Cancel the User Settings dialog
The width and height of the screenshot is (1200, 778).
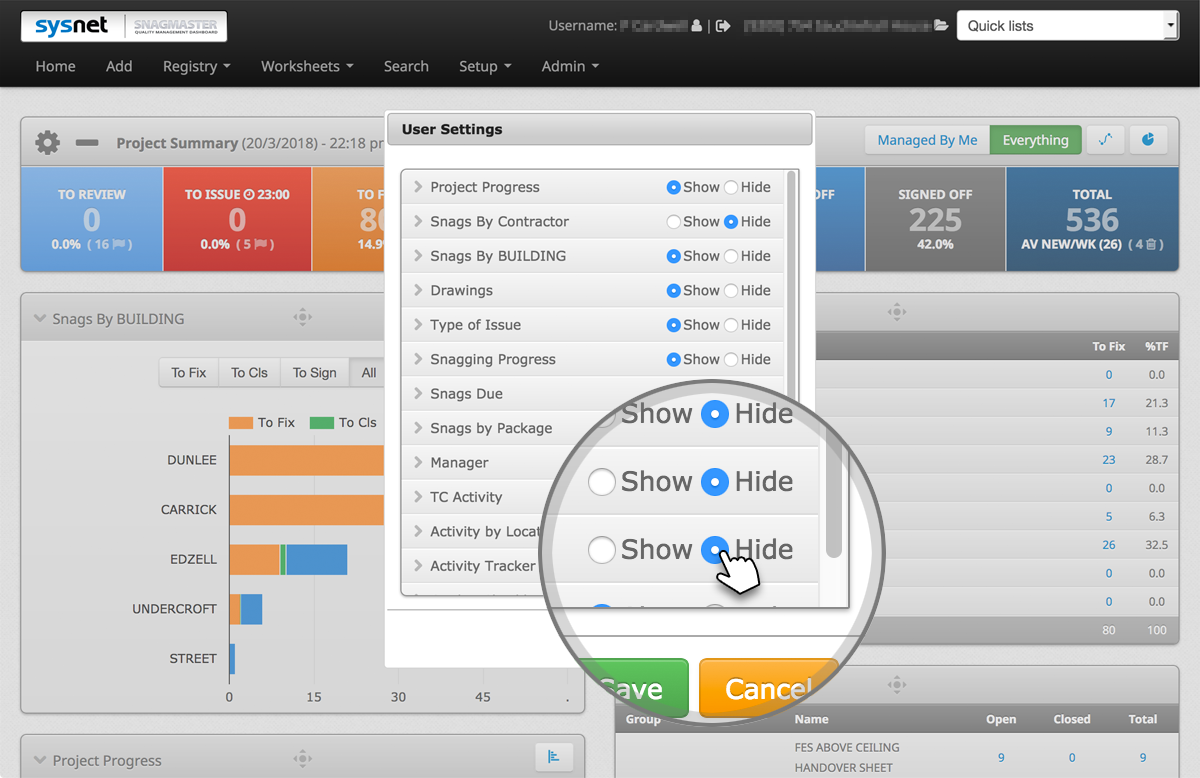coord(769,688)
